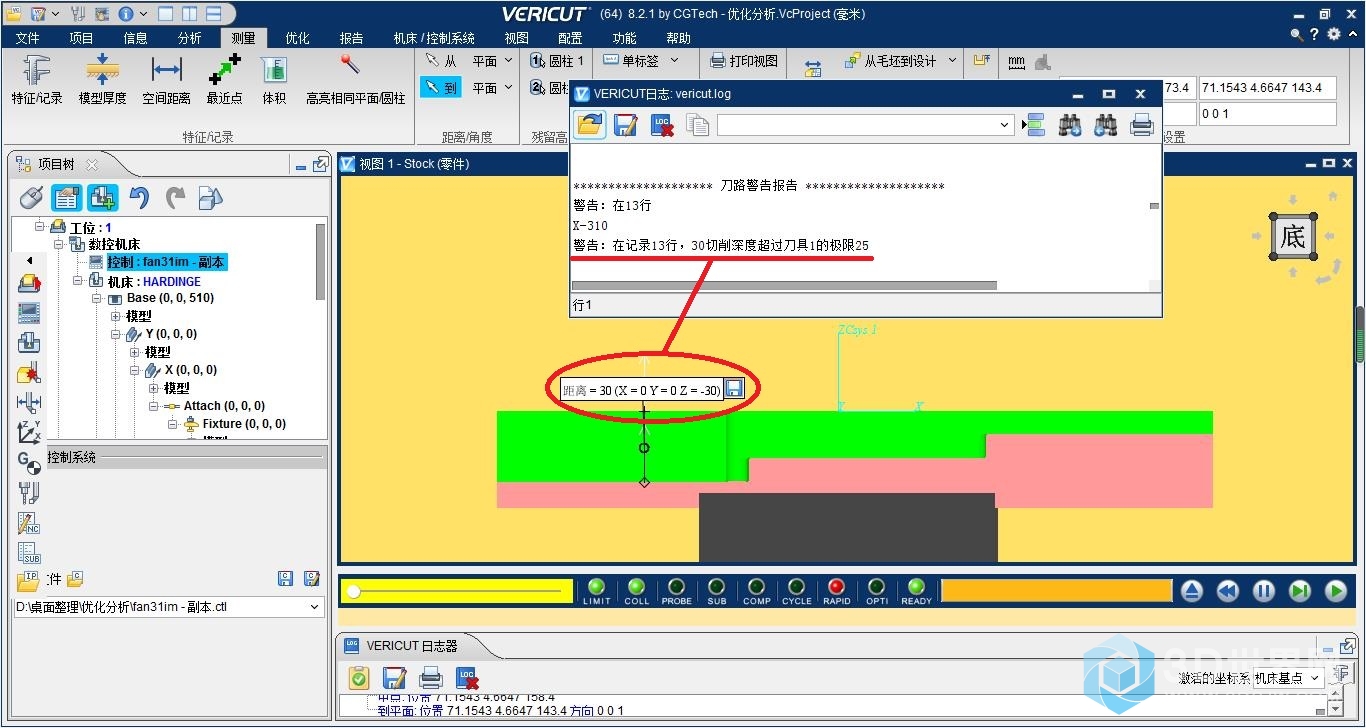Switch to the 分析 ribbon tab
This screenshot has height=728, width=1366.
189,38
